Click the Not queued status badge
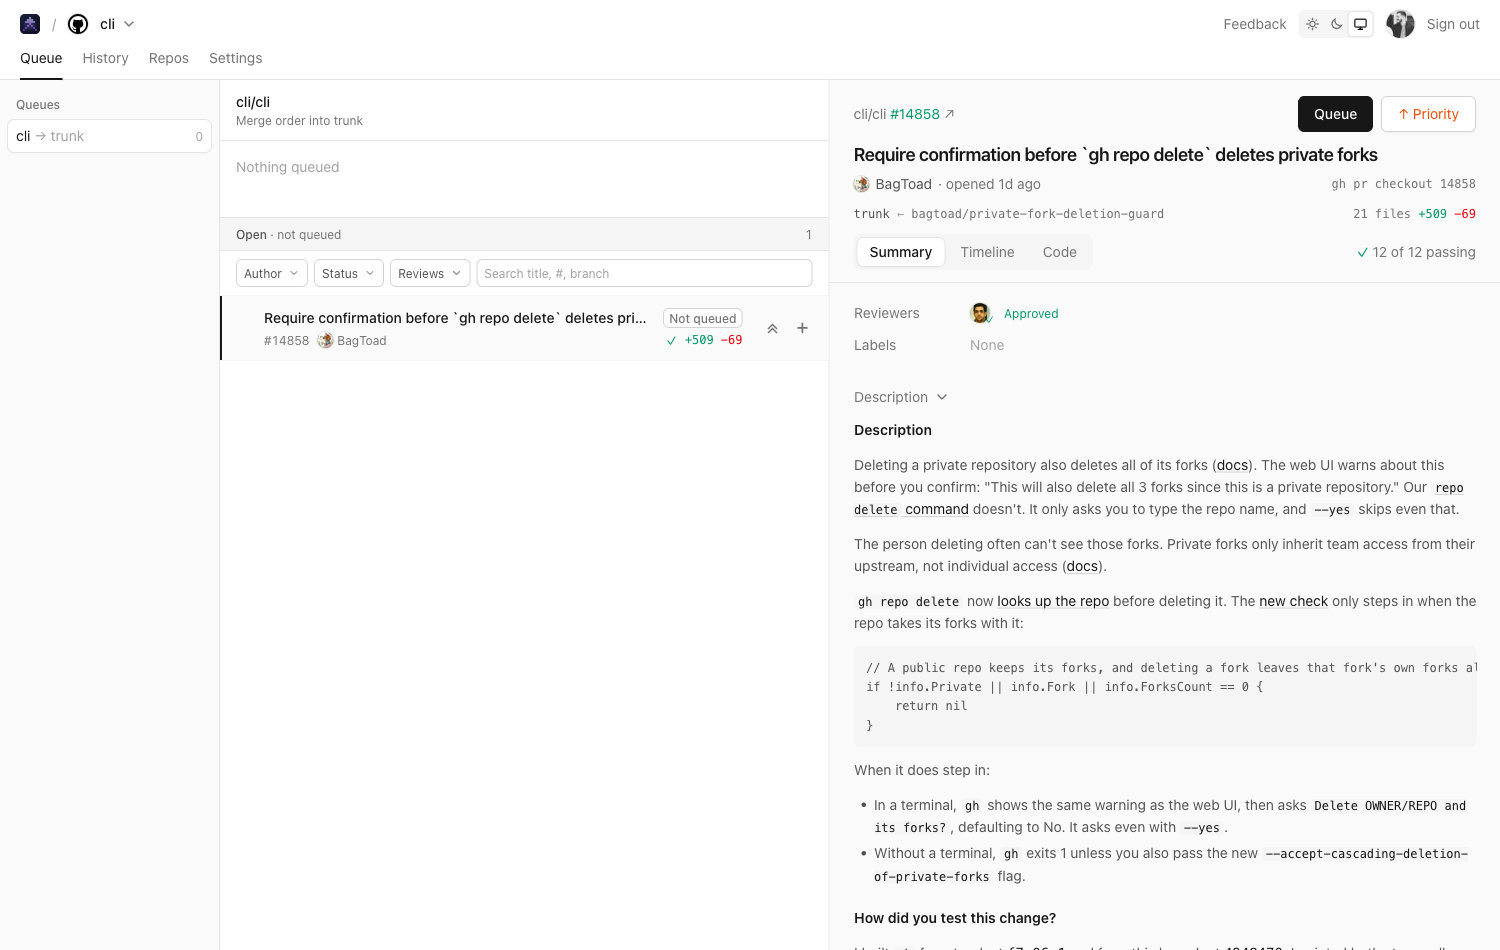This screenshot has height=950, width=1500. (702, 318)
